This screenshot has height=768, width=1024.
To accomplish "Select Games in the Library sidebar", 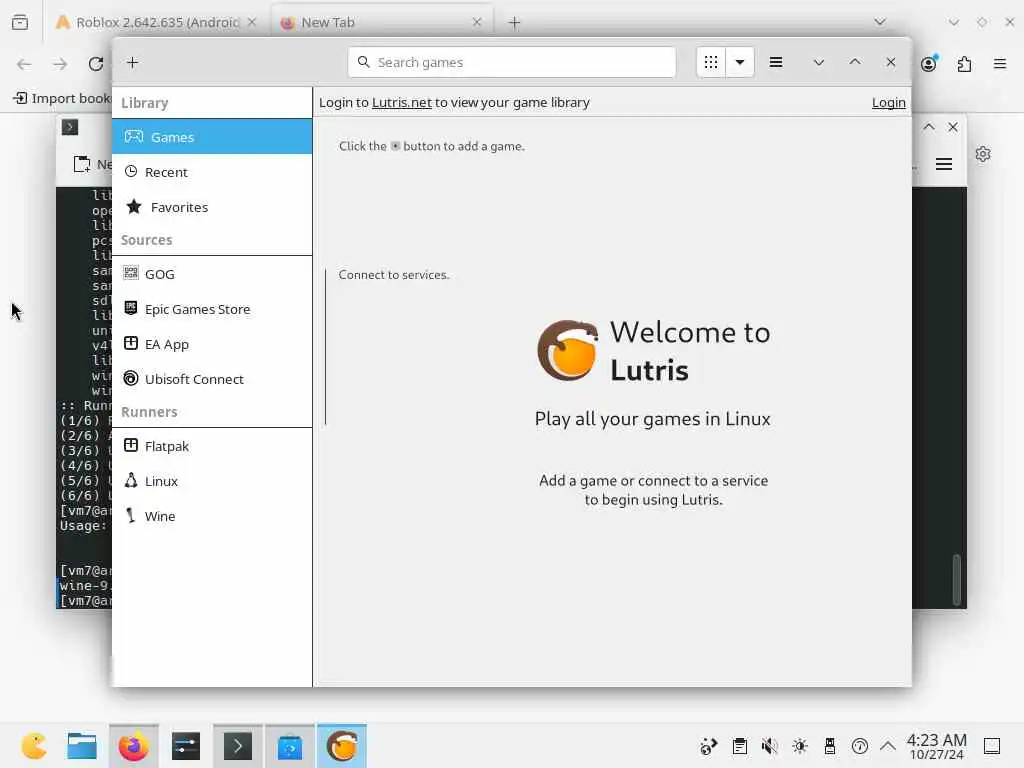I will point(212,137).
